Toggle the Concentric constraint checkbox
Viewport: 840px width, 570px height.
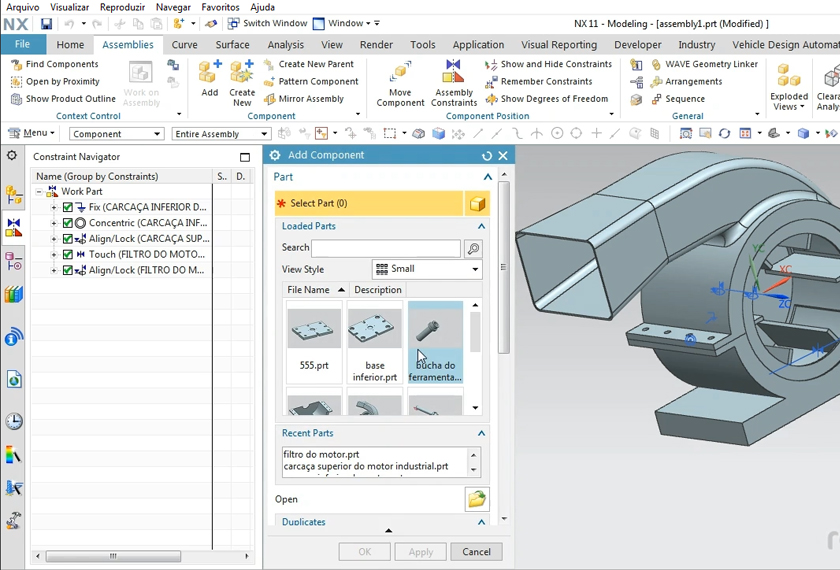68,223
